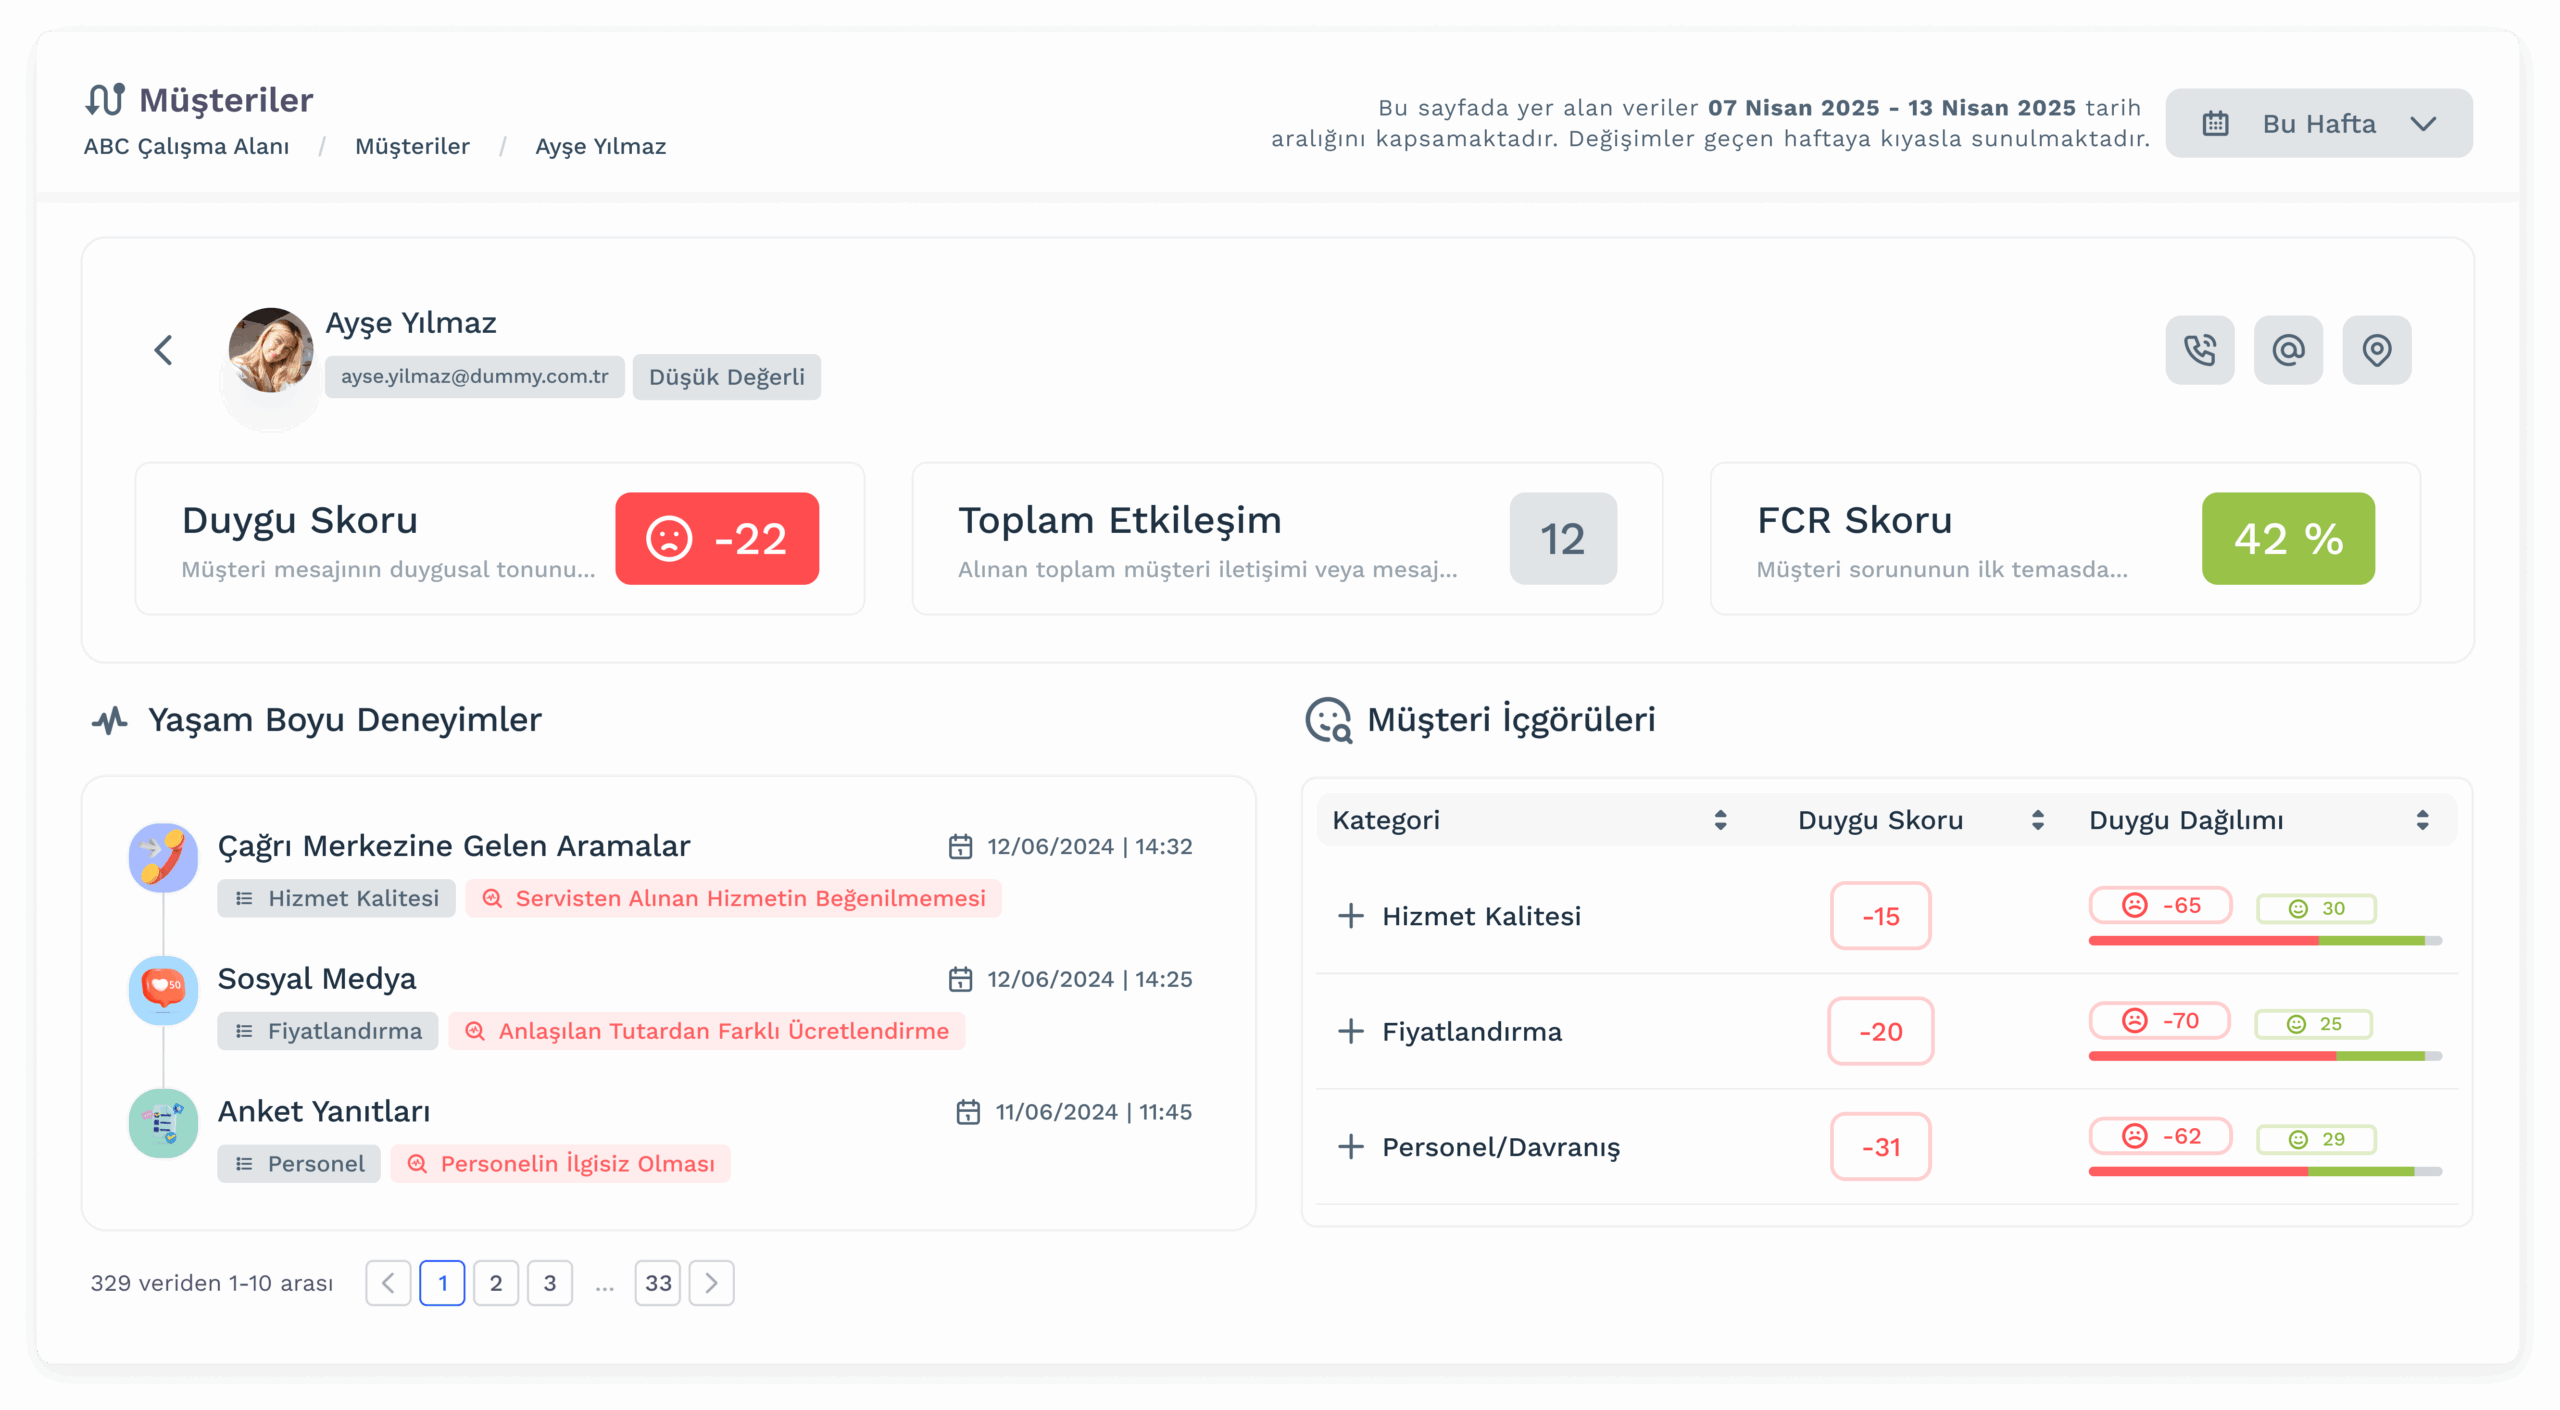
Task: Click the Sosyal Medya heart icon
Action: (x=163, y=989)
